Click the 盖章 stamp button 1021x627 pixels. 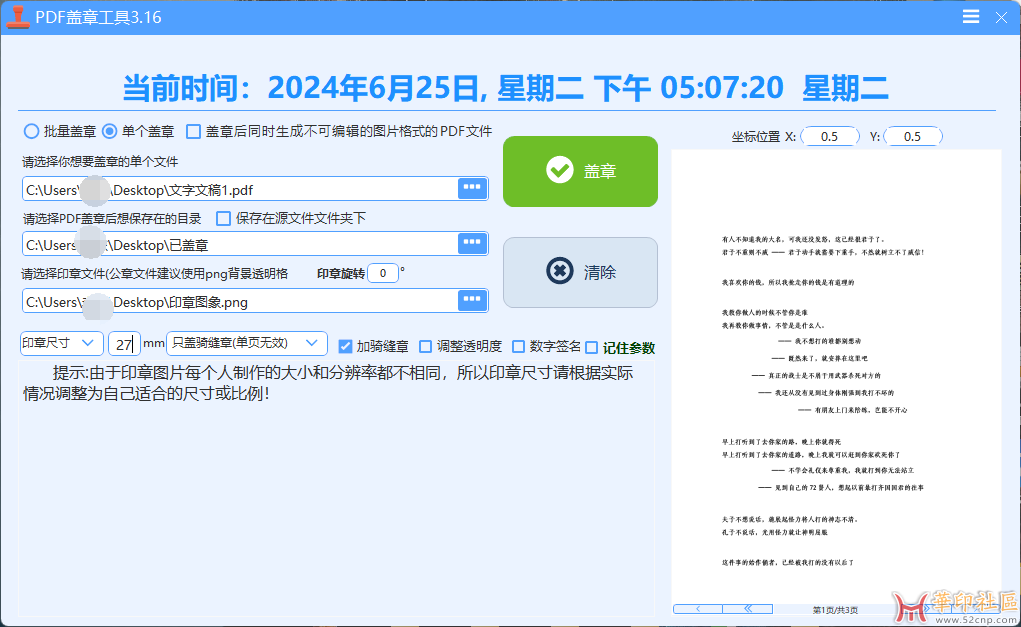click(x=580, y=171)
